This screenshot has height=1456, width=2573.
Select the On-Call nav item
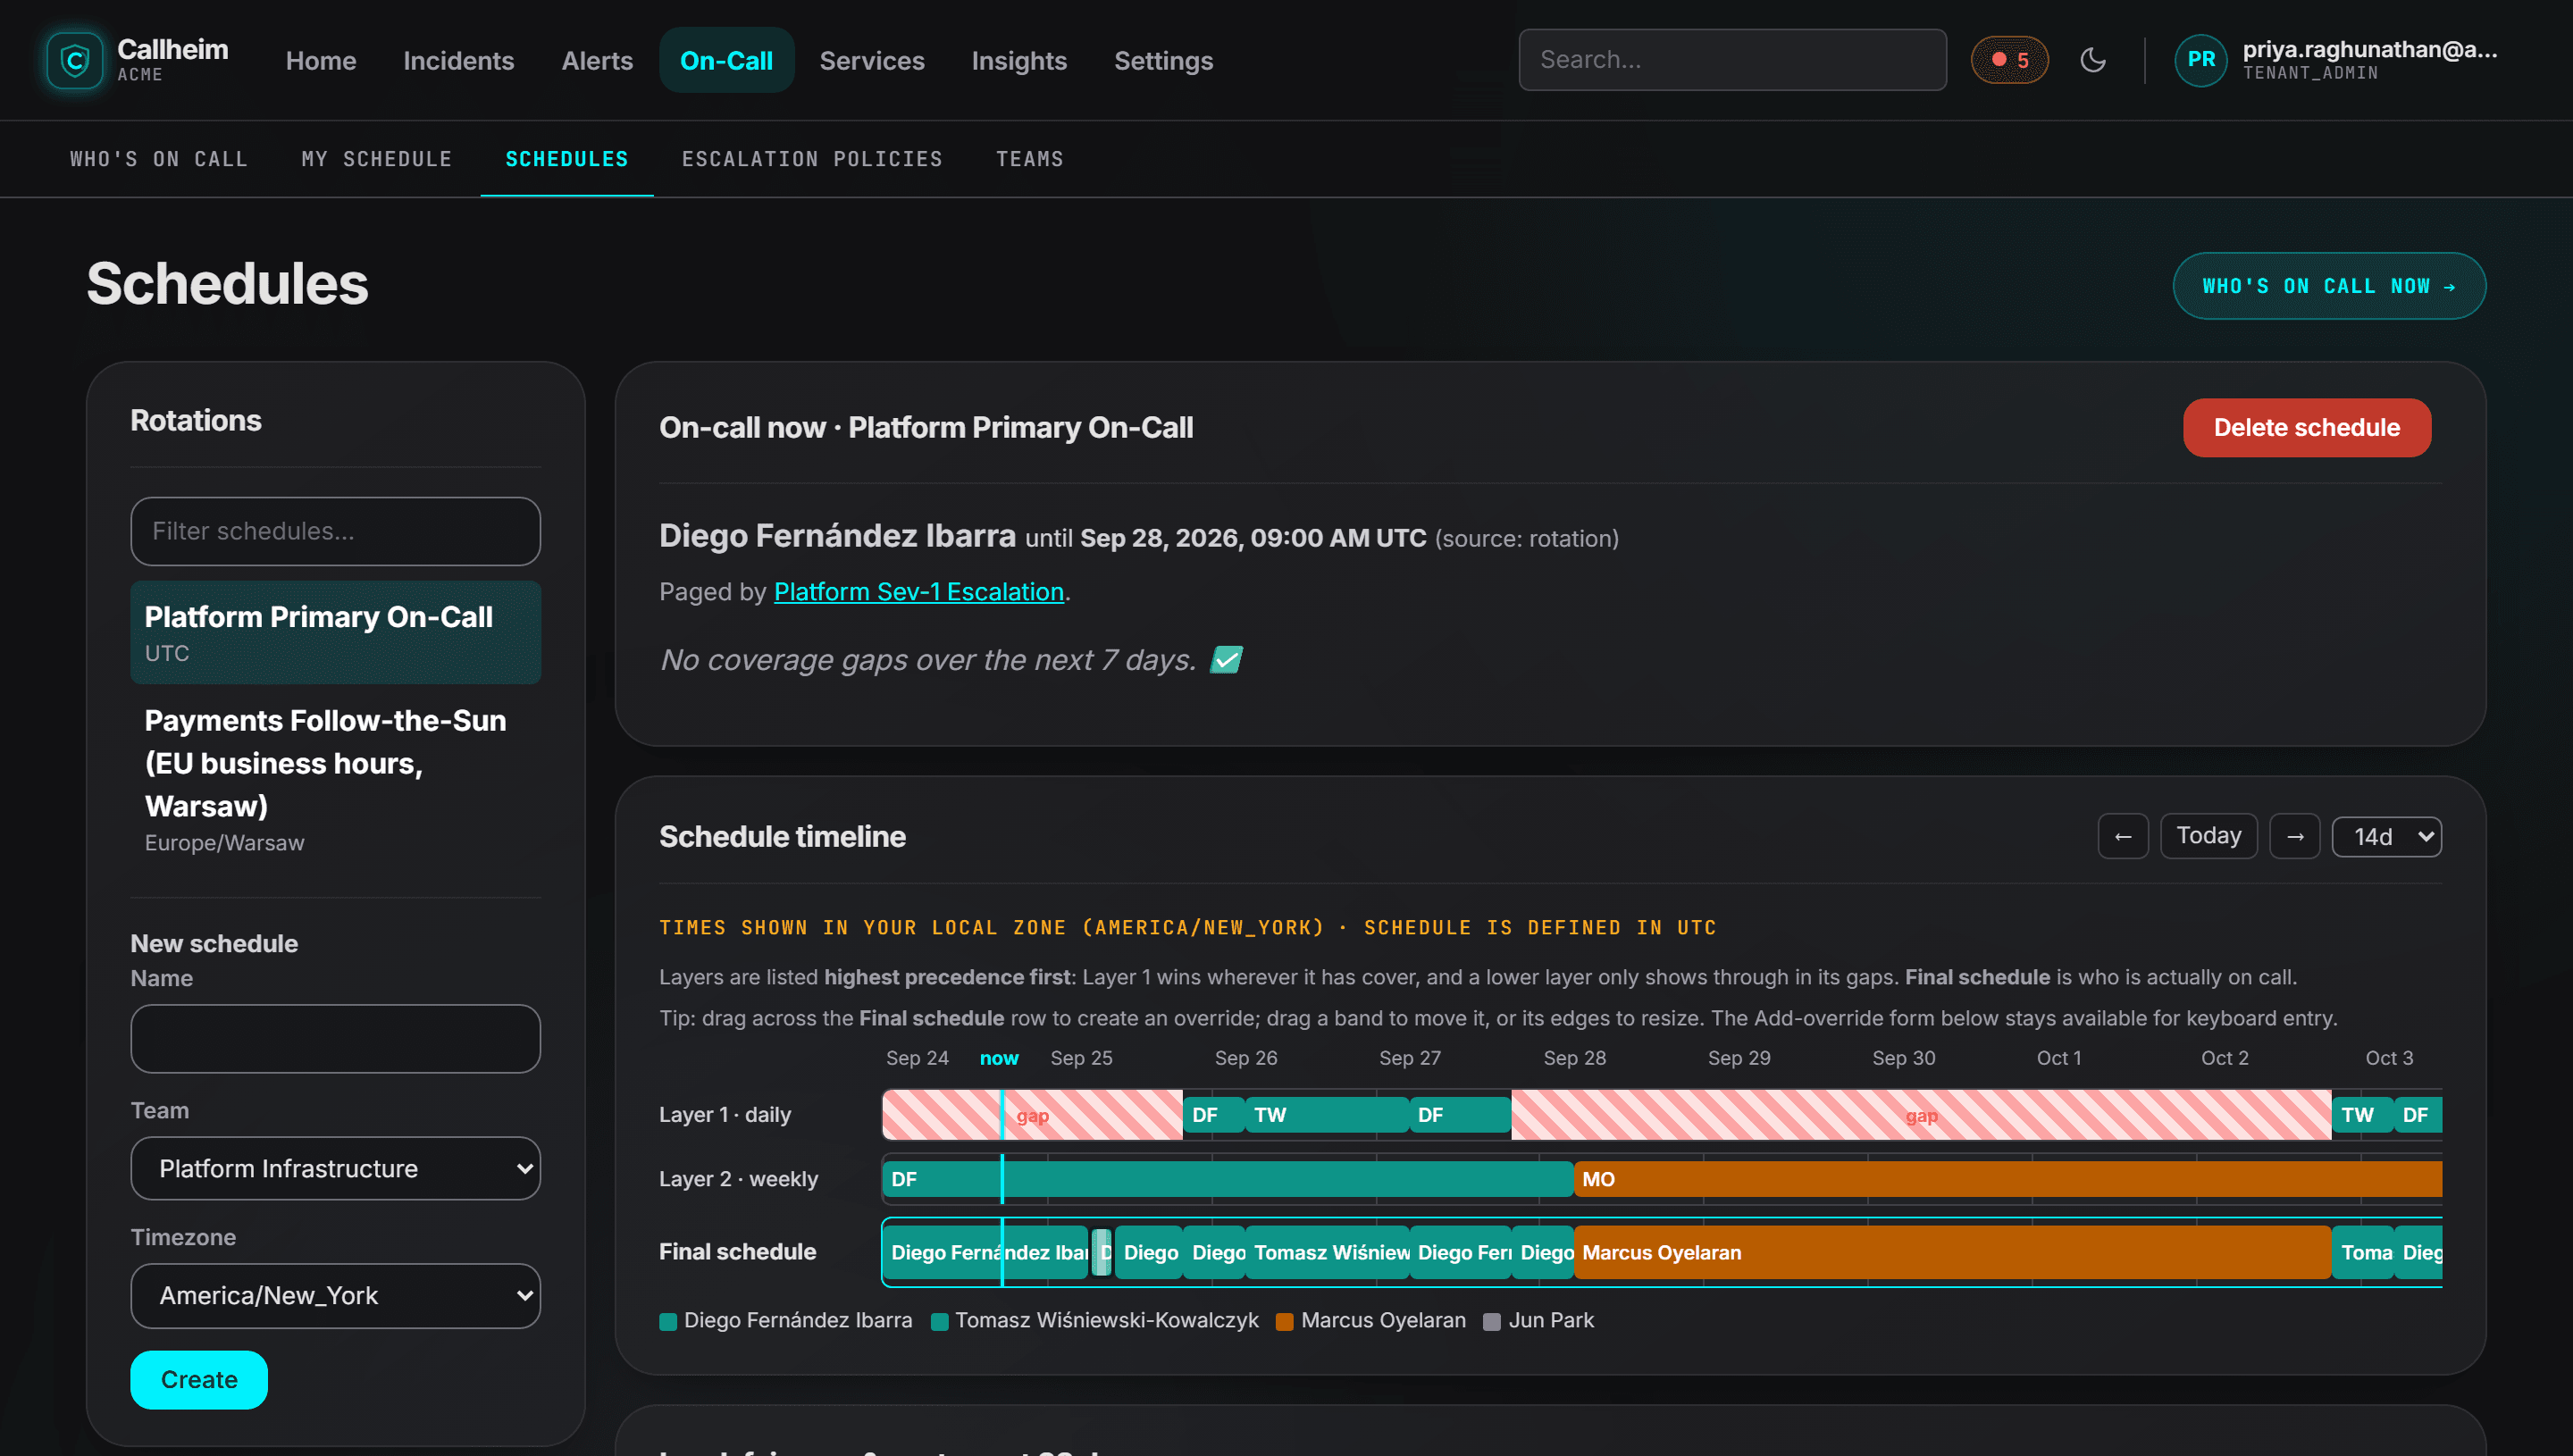[x=726, y=60]
